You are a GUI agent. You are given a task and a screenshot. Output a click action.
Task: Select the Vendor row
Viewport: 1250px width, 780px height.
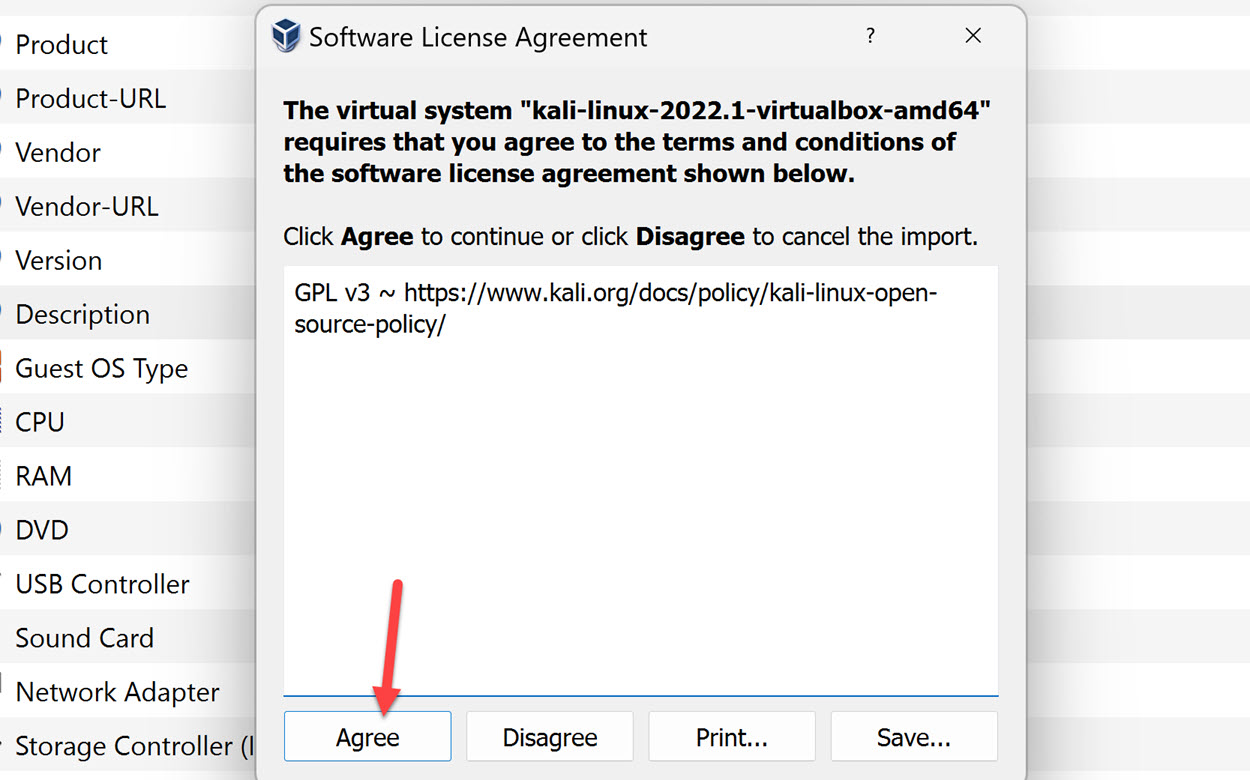pos(58,152)
